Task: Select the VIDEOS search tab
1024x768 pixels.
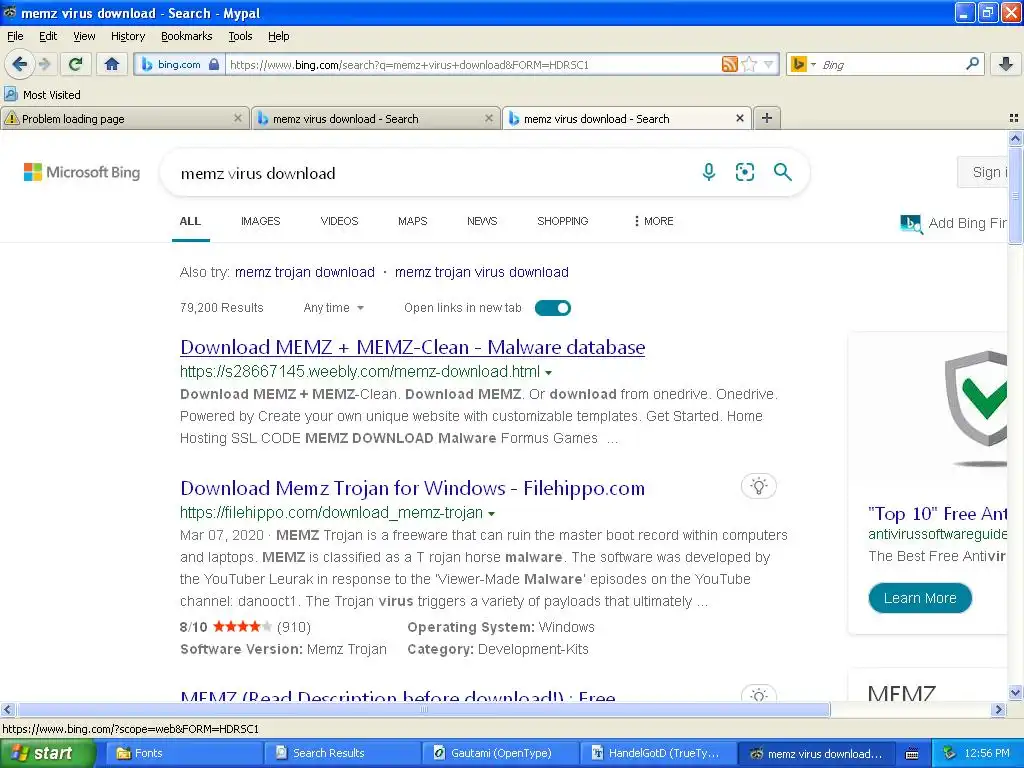Action: tap(340, 221)
